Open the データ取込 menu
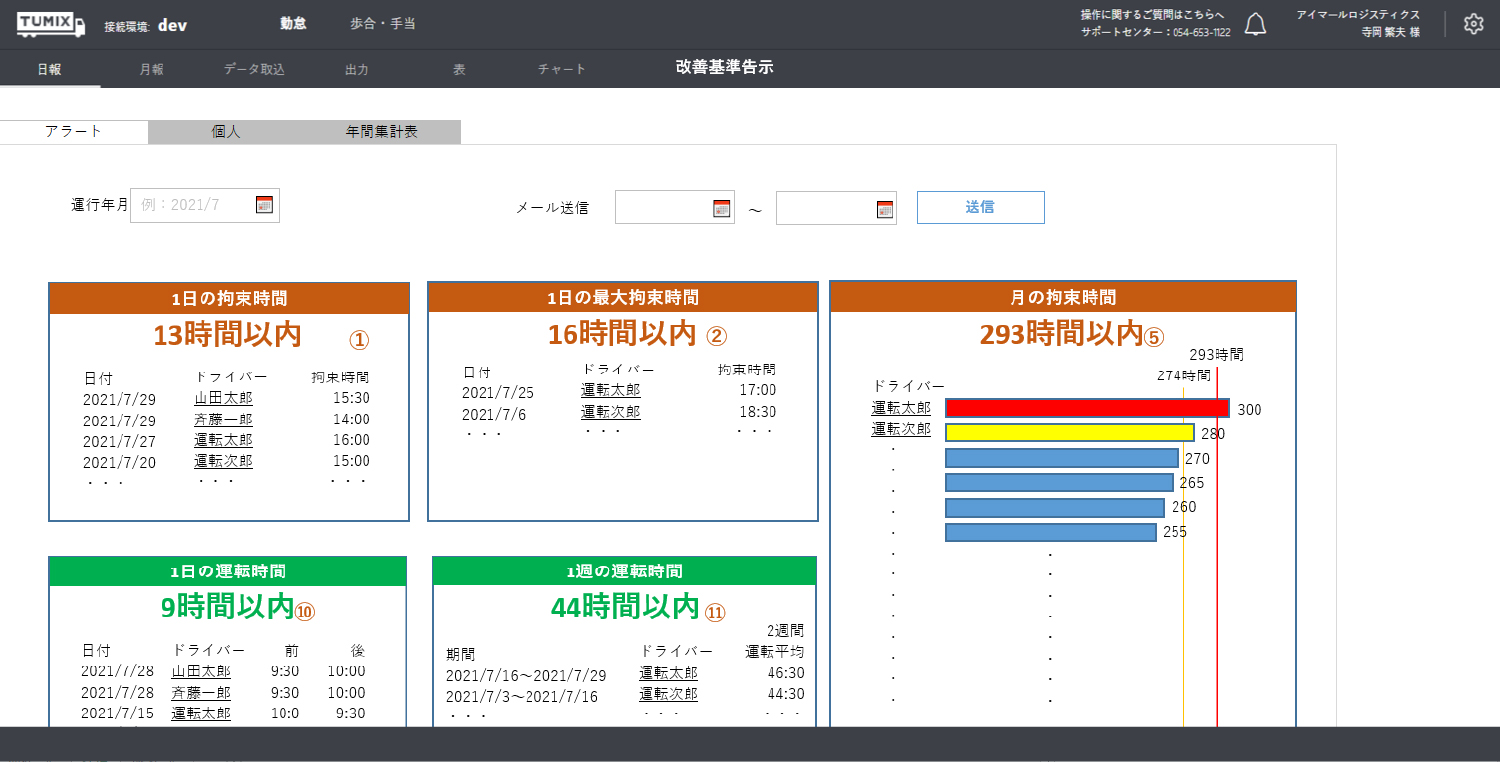Image resolution: width=1500 pixels, height=762 pixels. (254, 70)
